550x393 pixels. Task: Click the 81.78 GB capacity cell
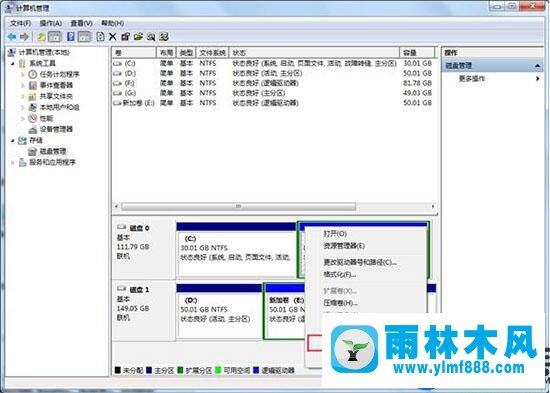click(417, 83)
